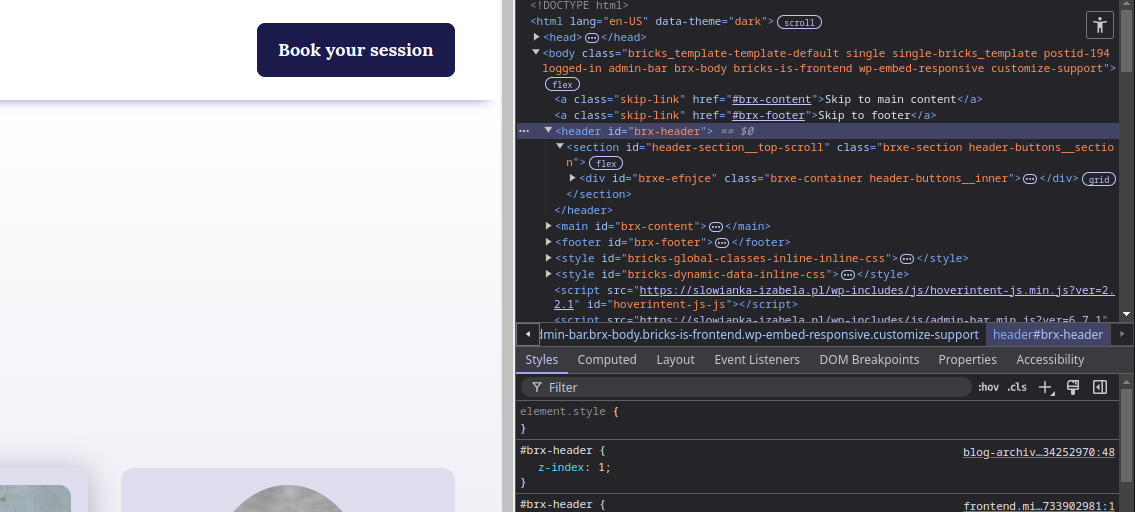Expand the div brxe-efnjce node
The width and height of the screenshot is (1135, 512).
pos(573,177)
